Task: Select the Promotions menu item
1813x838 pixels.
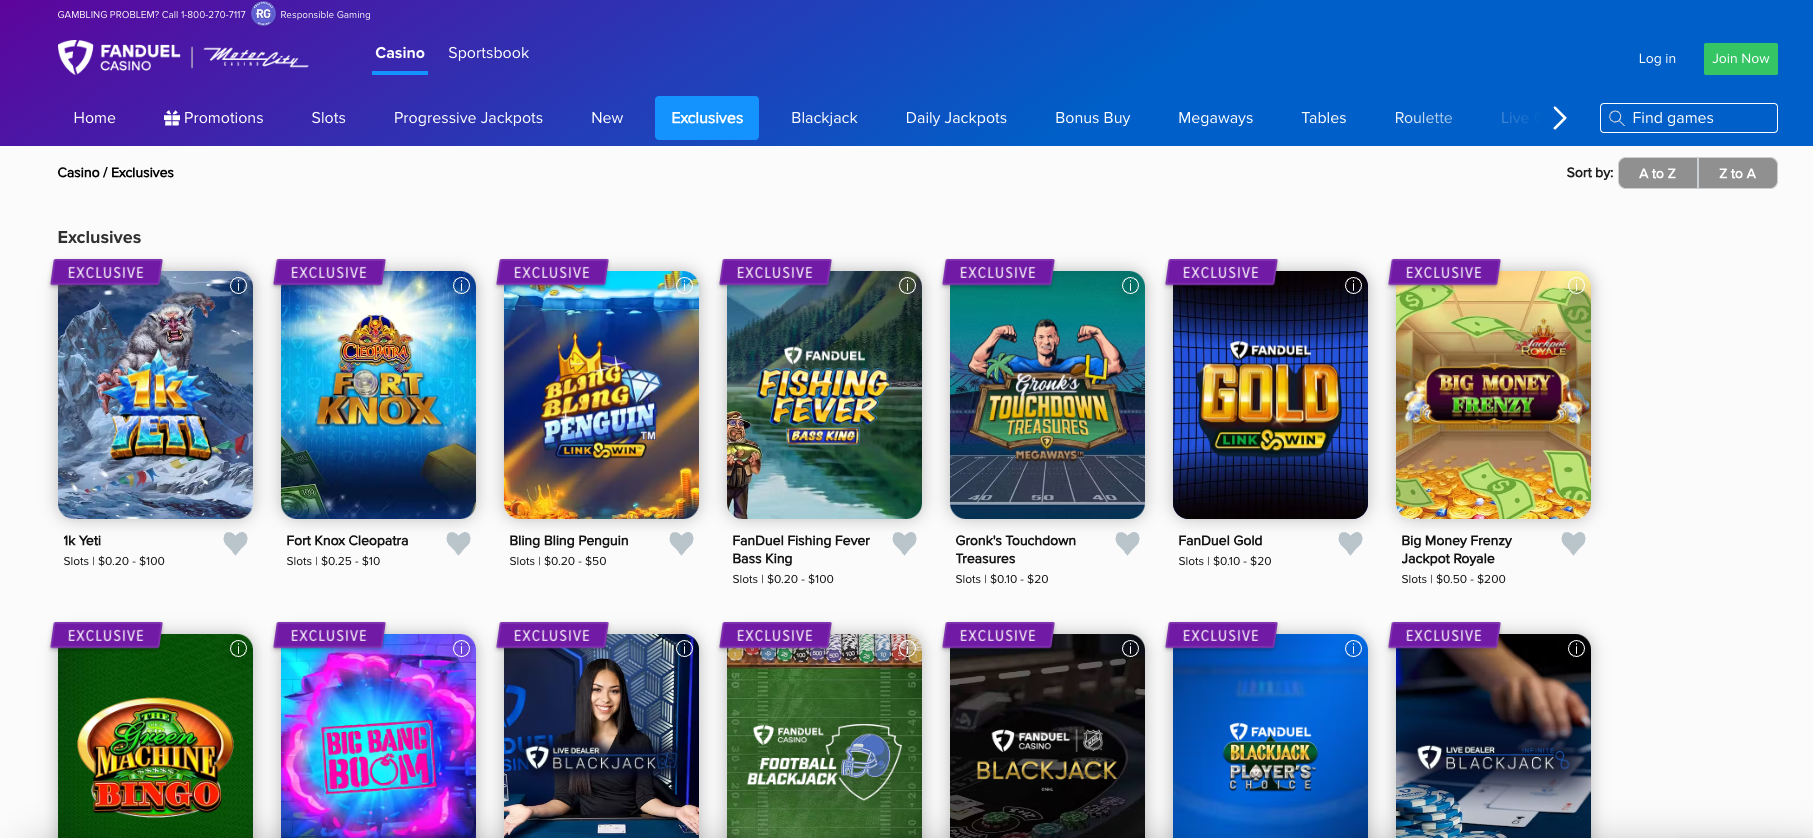Action: (213, 118)
